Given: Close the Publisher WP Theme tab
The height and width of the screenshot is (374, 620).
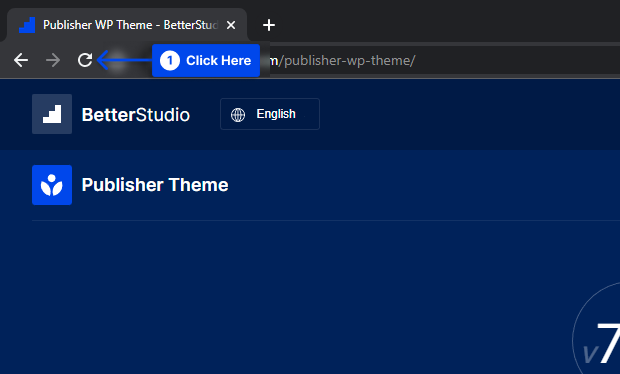Looking at the screenshot, I should pyautogui.click(x=231, y=25).
